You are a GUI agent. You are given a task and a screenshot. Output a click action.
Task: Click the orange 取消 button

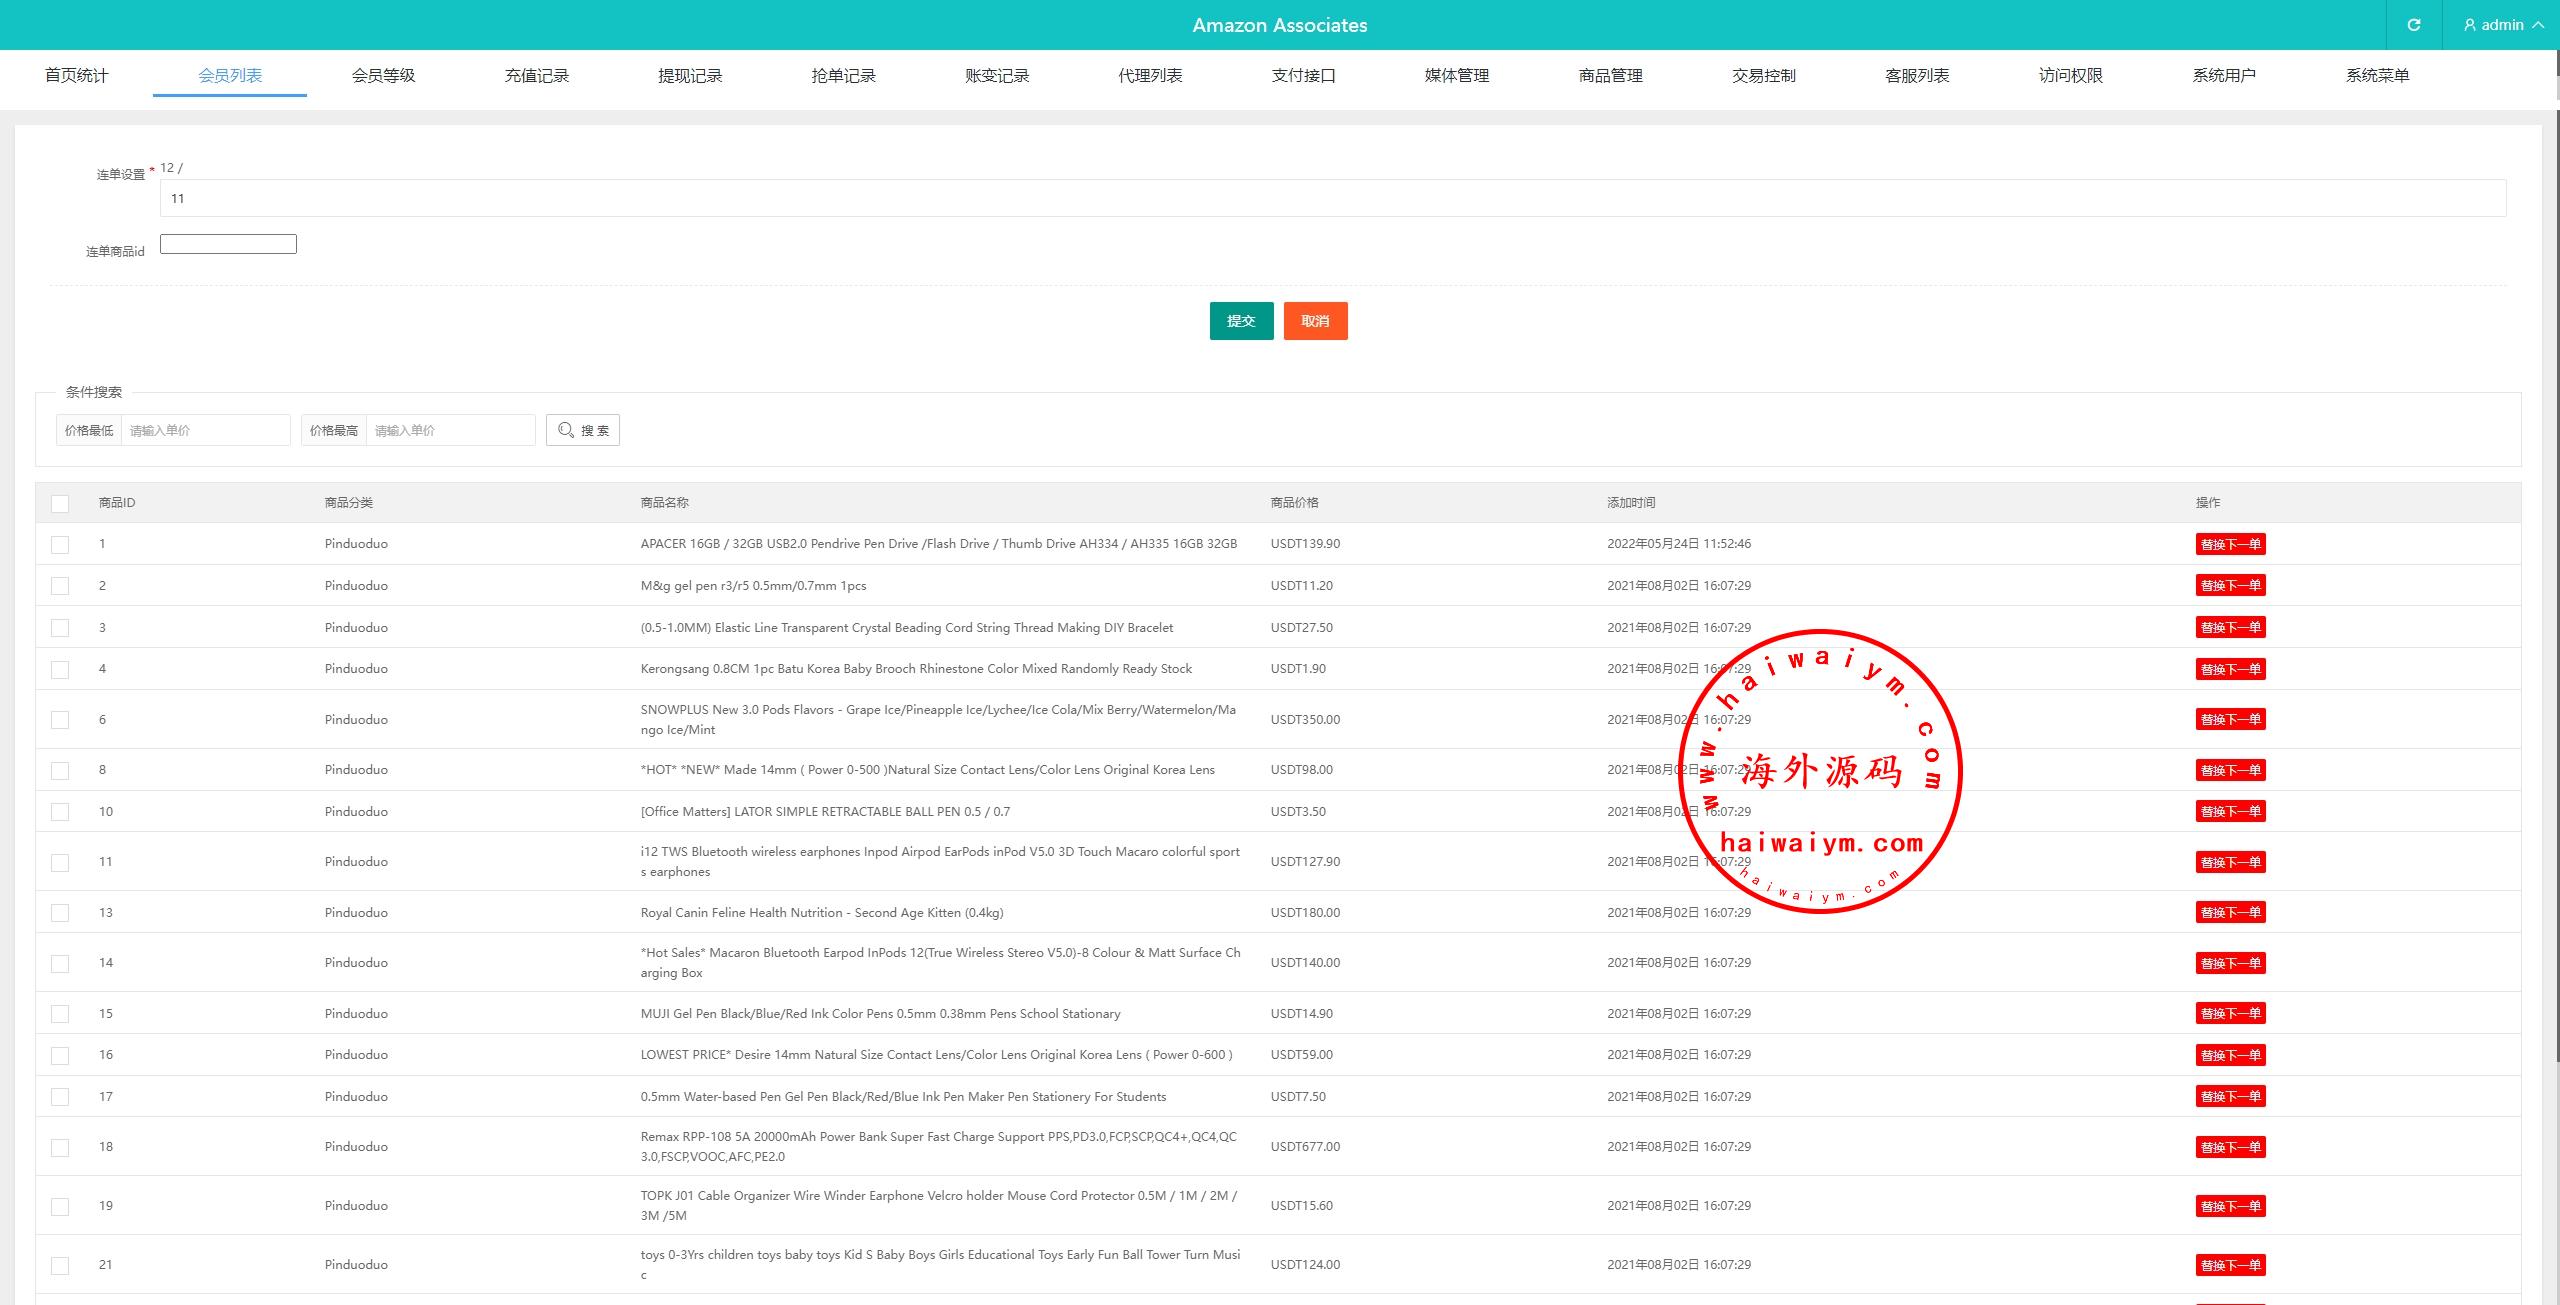coord(1315,321)
